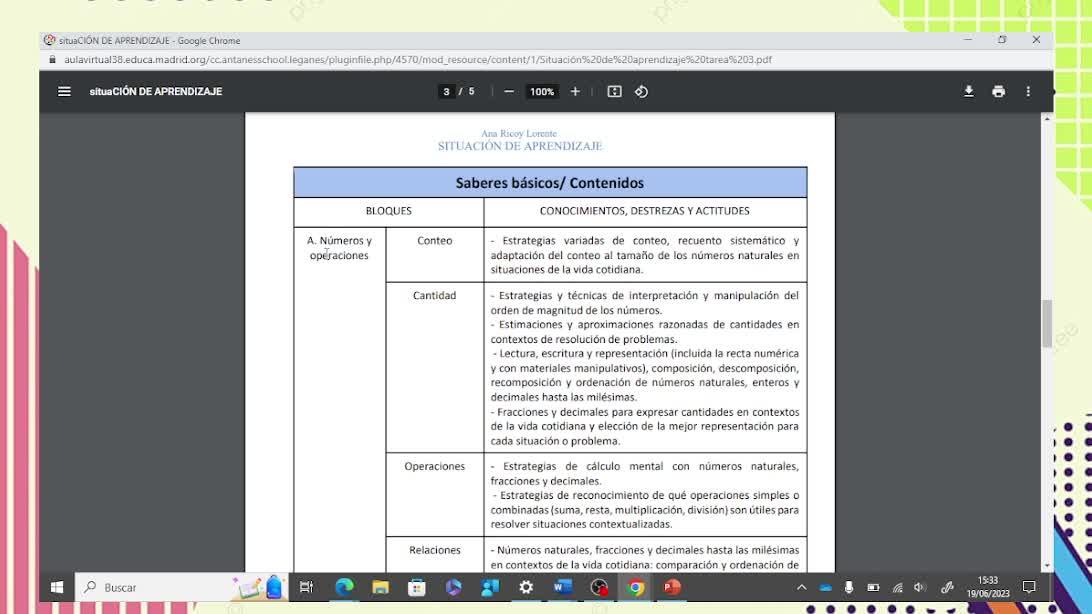Click the lock icon beside the URL
The width and height of the screenshot is (1092, 614).
point(52,60)
